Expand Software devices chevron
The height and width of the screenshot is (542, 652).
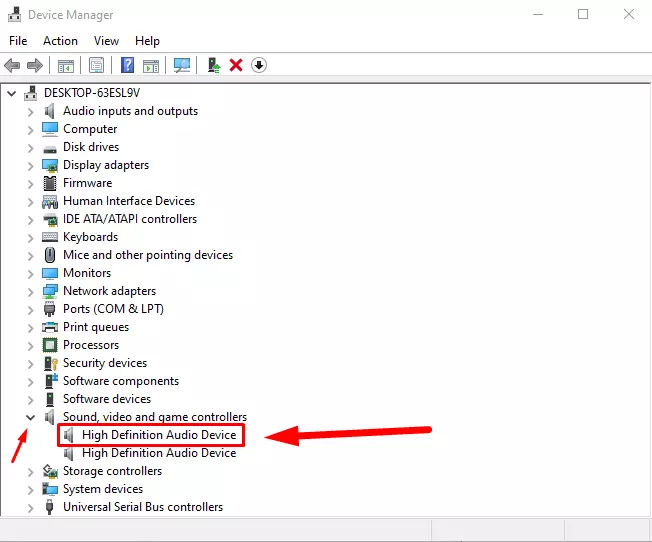tap(30, 399)
